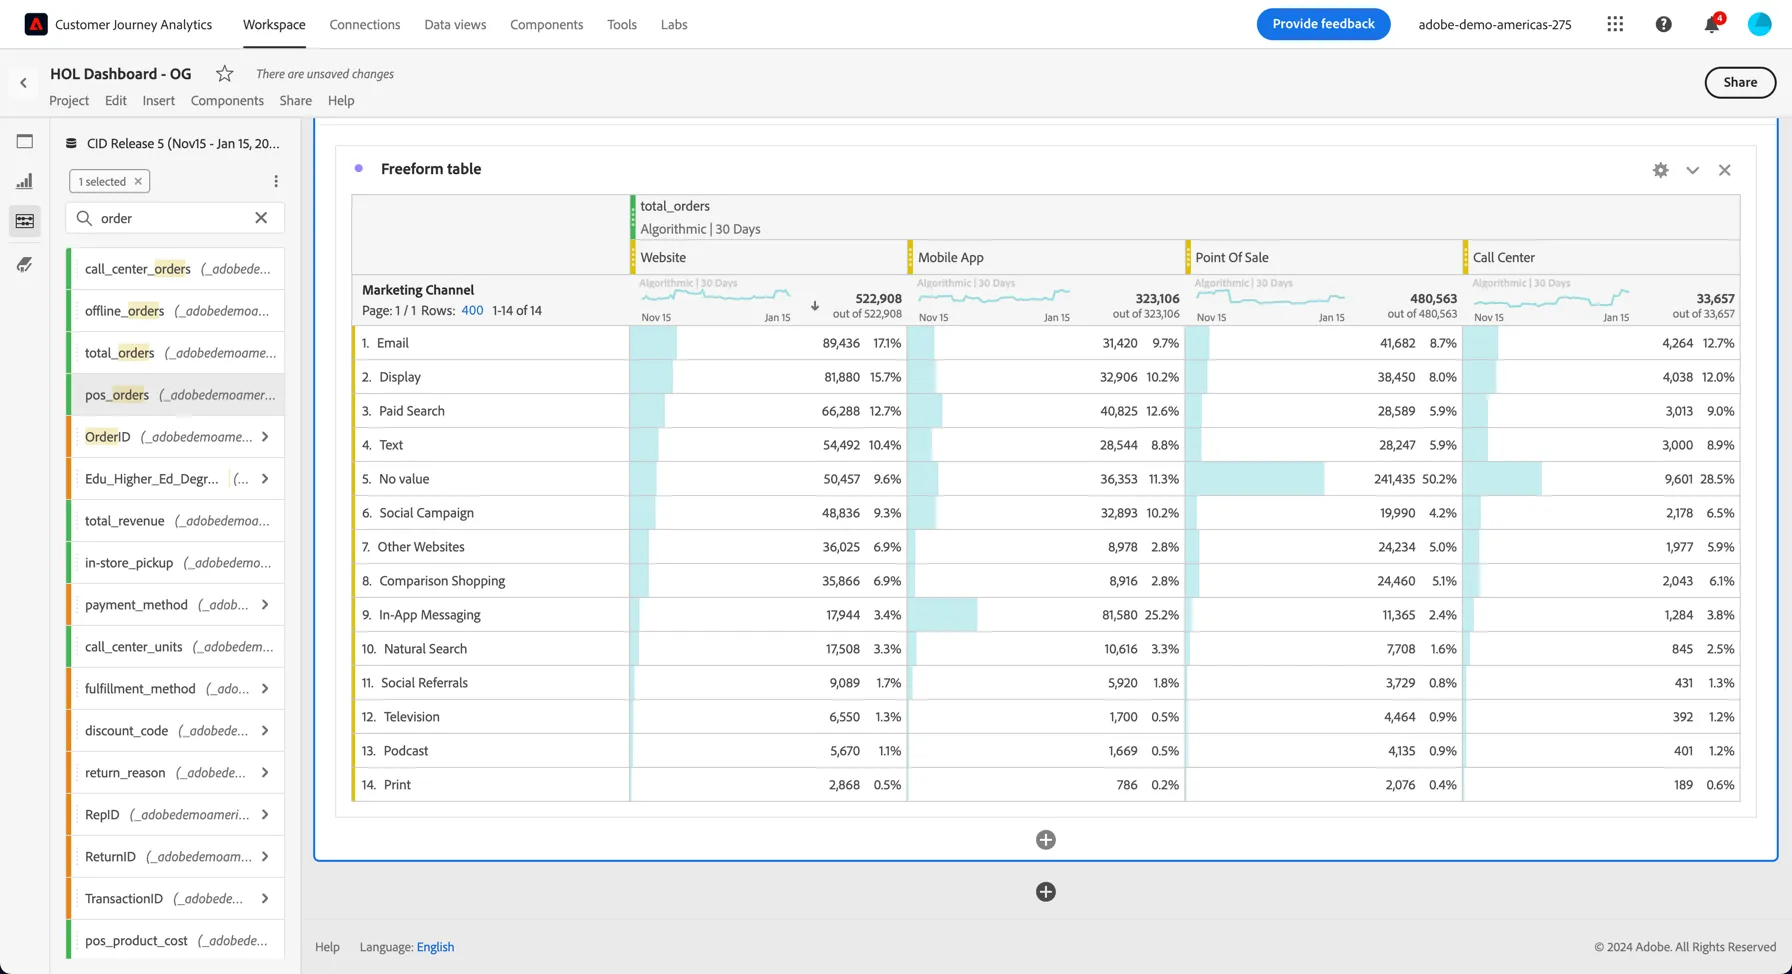Expand fulfillment_method dimension
This screenshot has height=974, width=1792.
click(x=265, y=689)
